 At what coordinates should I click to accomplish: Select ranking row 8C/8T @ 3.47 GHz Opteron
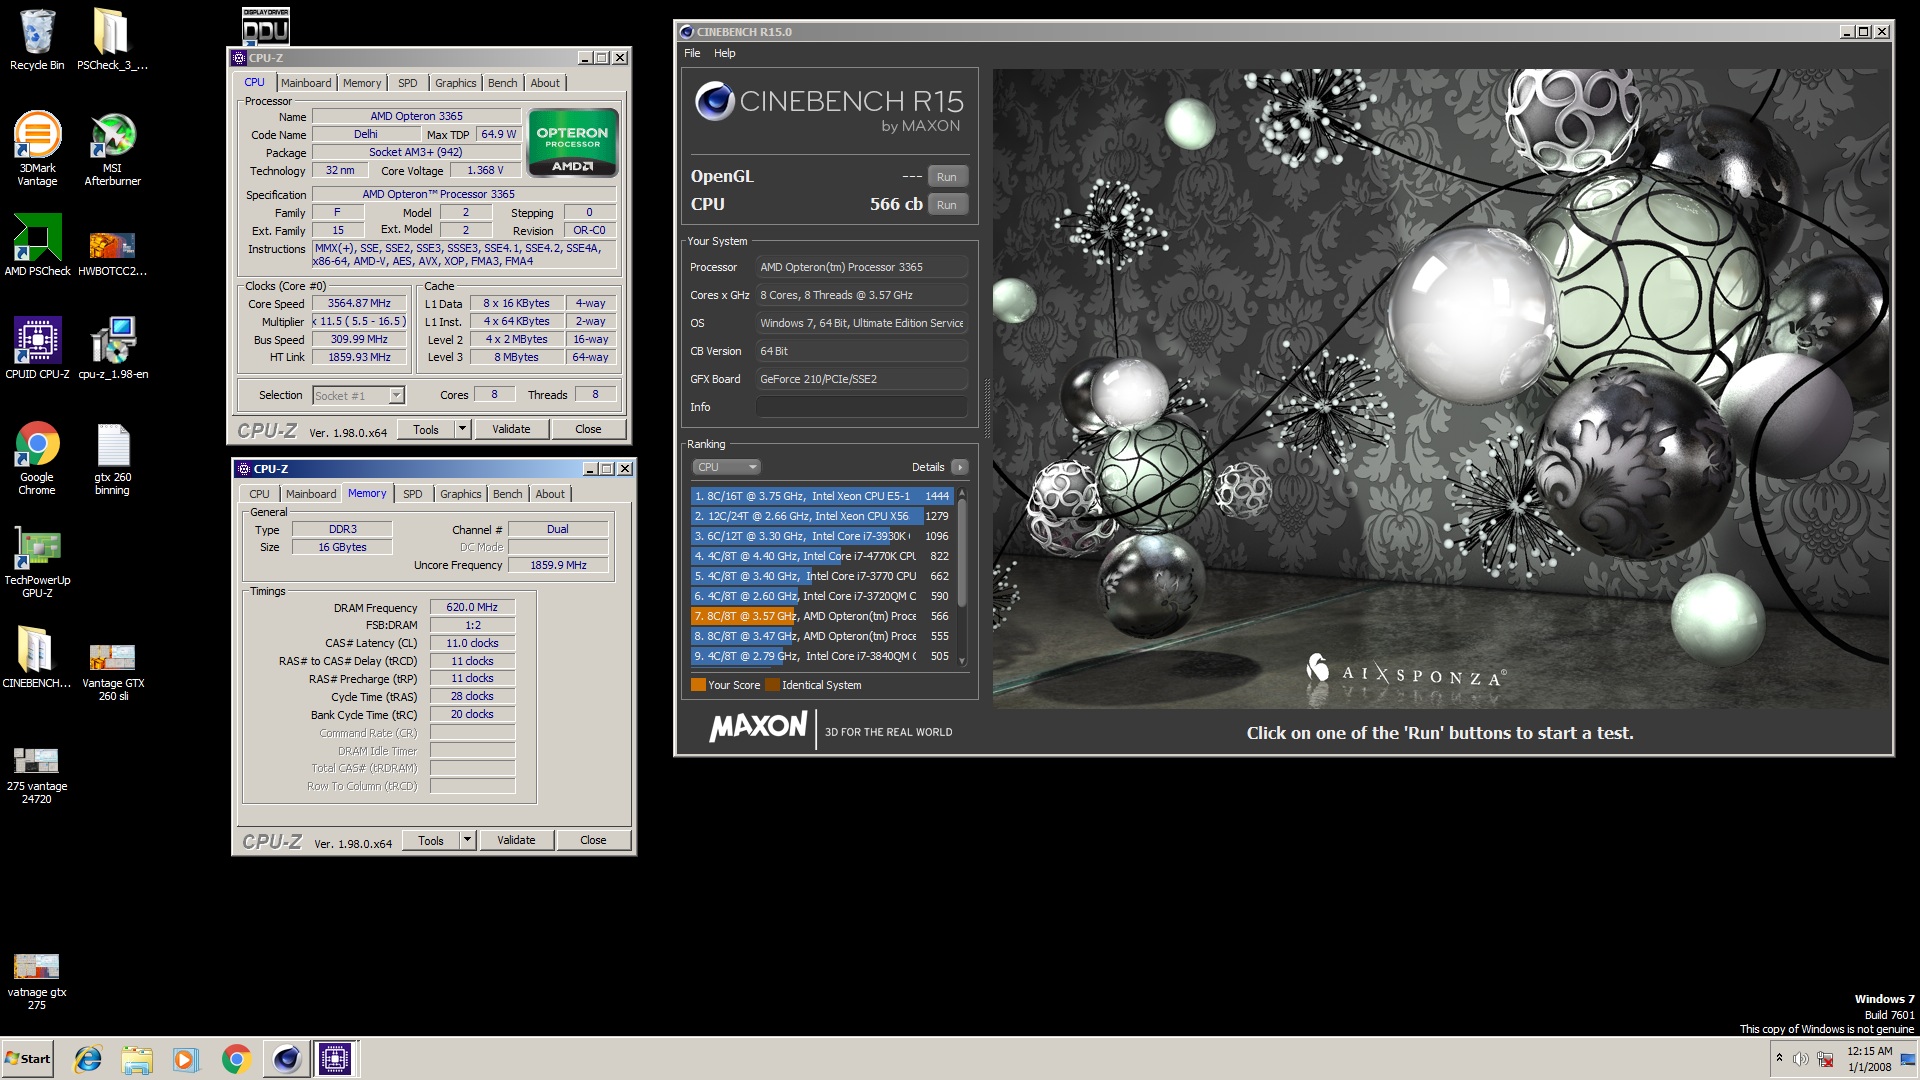[x=821, y=636]
